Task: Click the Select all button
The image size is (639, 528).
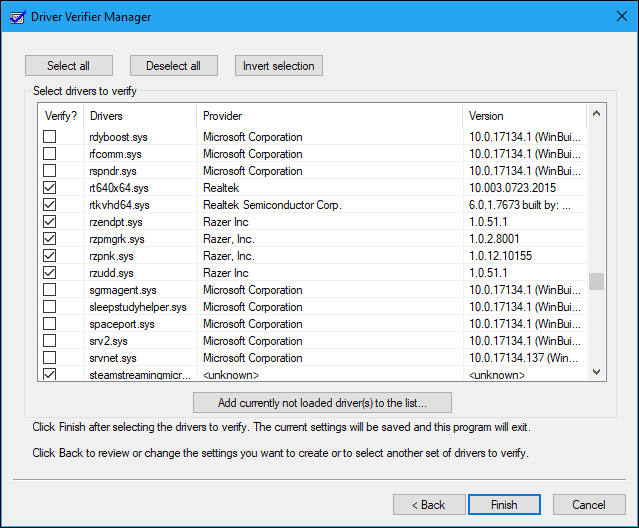Action: (69, 66)
